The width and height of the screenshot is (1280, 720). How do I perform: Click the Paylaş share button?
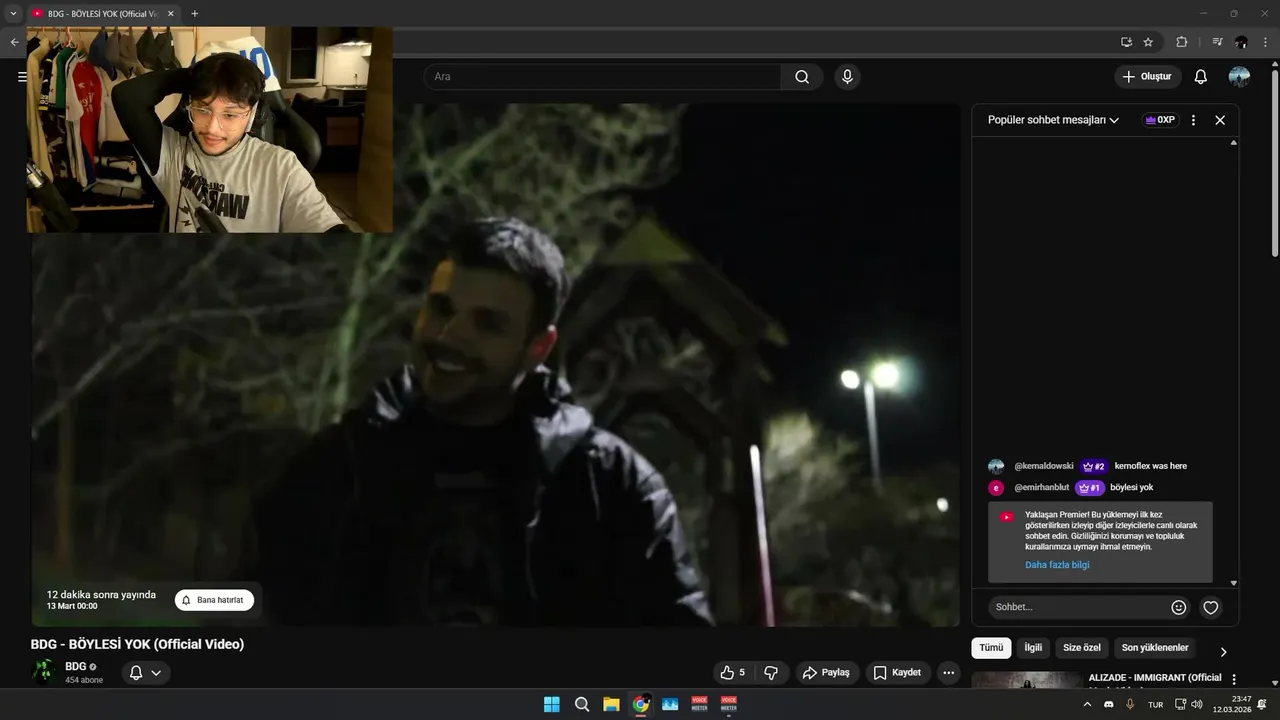tap(827, 673)
